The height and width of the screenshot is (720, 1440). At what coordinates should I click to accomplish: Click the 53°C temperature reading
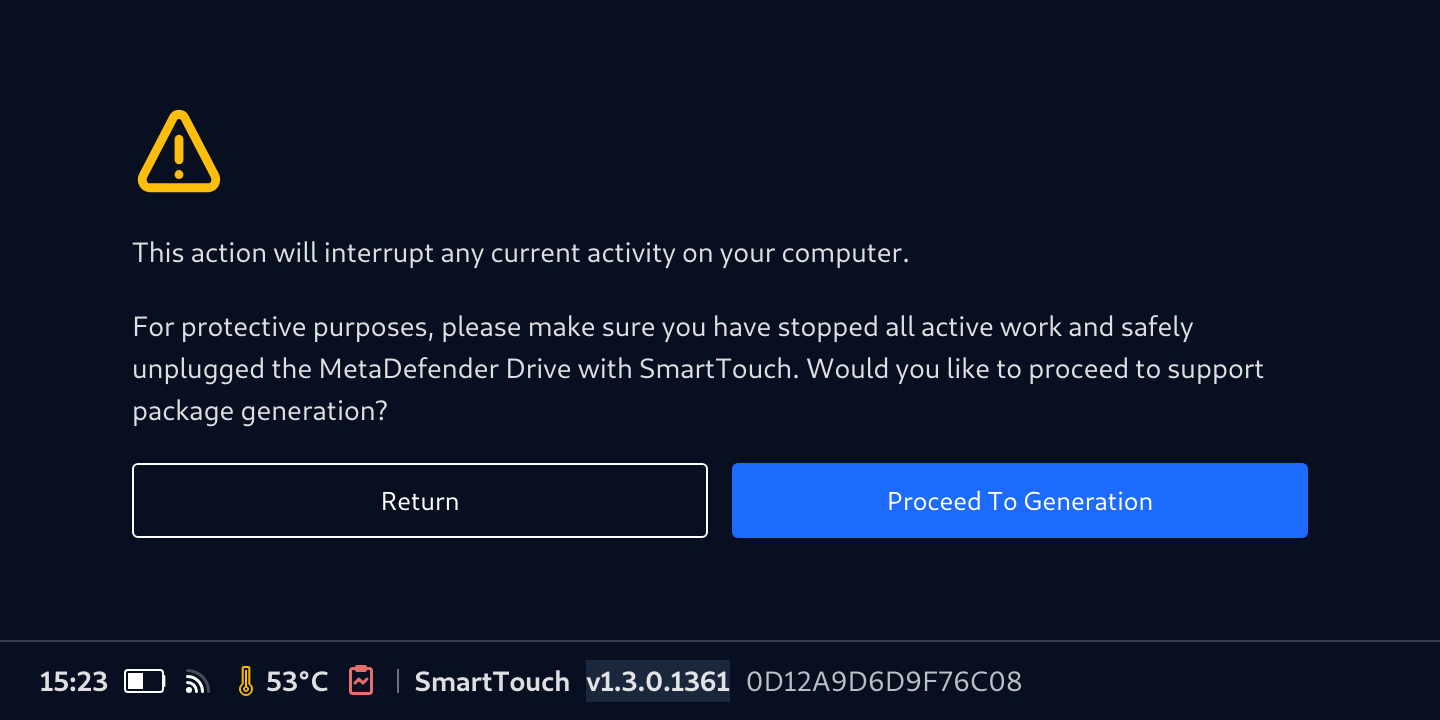pos(297,682)
